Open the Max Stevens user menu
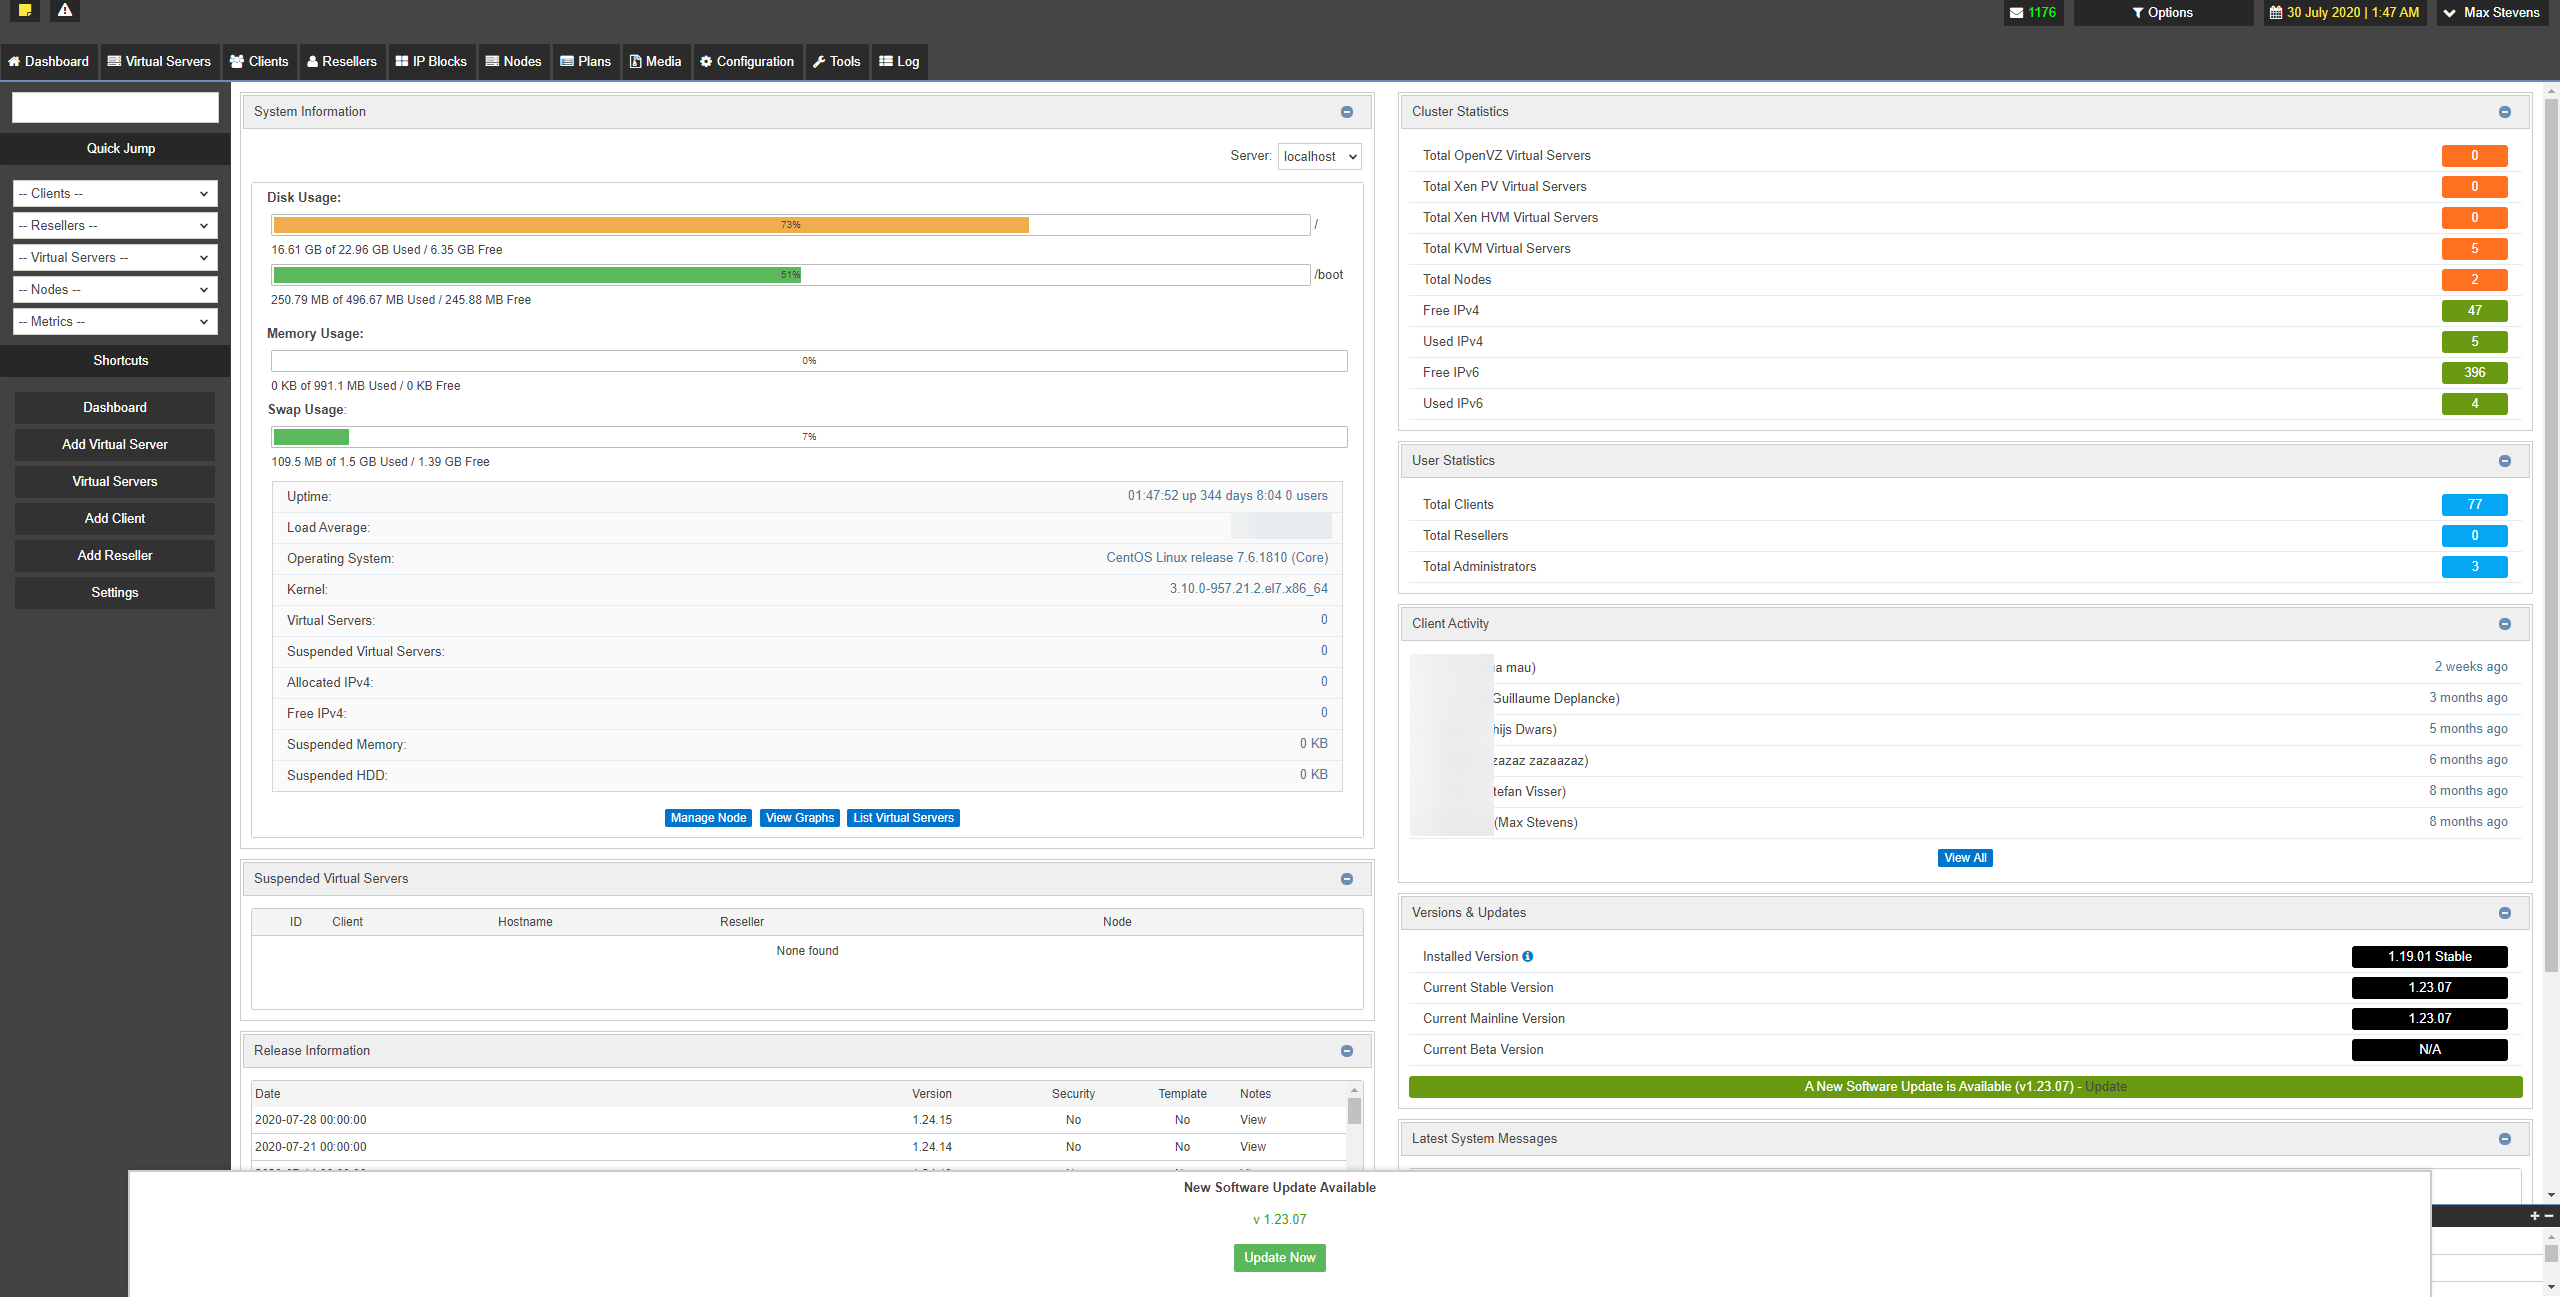Screen dimensions: 2560x1297 2491,13
